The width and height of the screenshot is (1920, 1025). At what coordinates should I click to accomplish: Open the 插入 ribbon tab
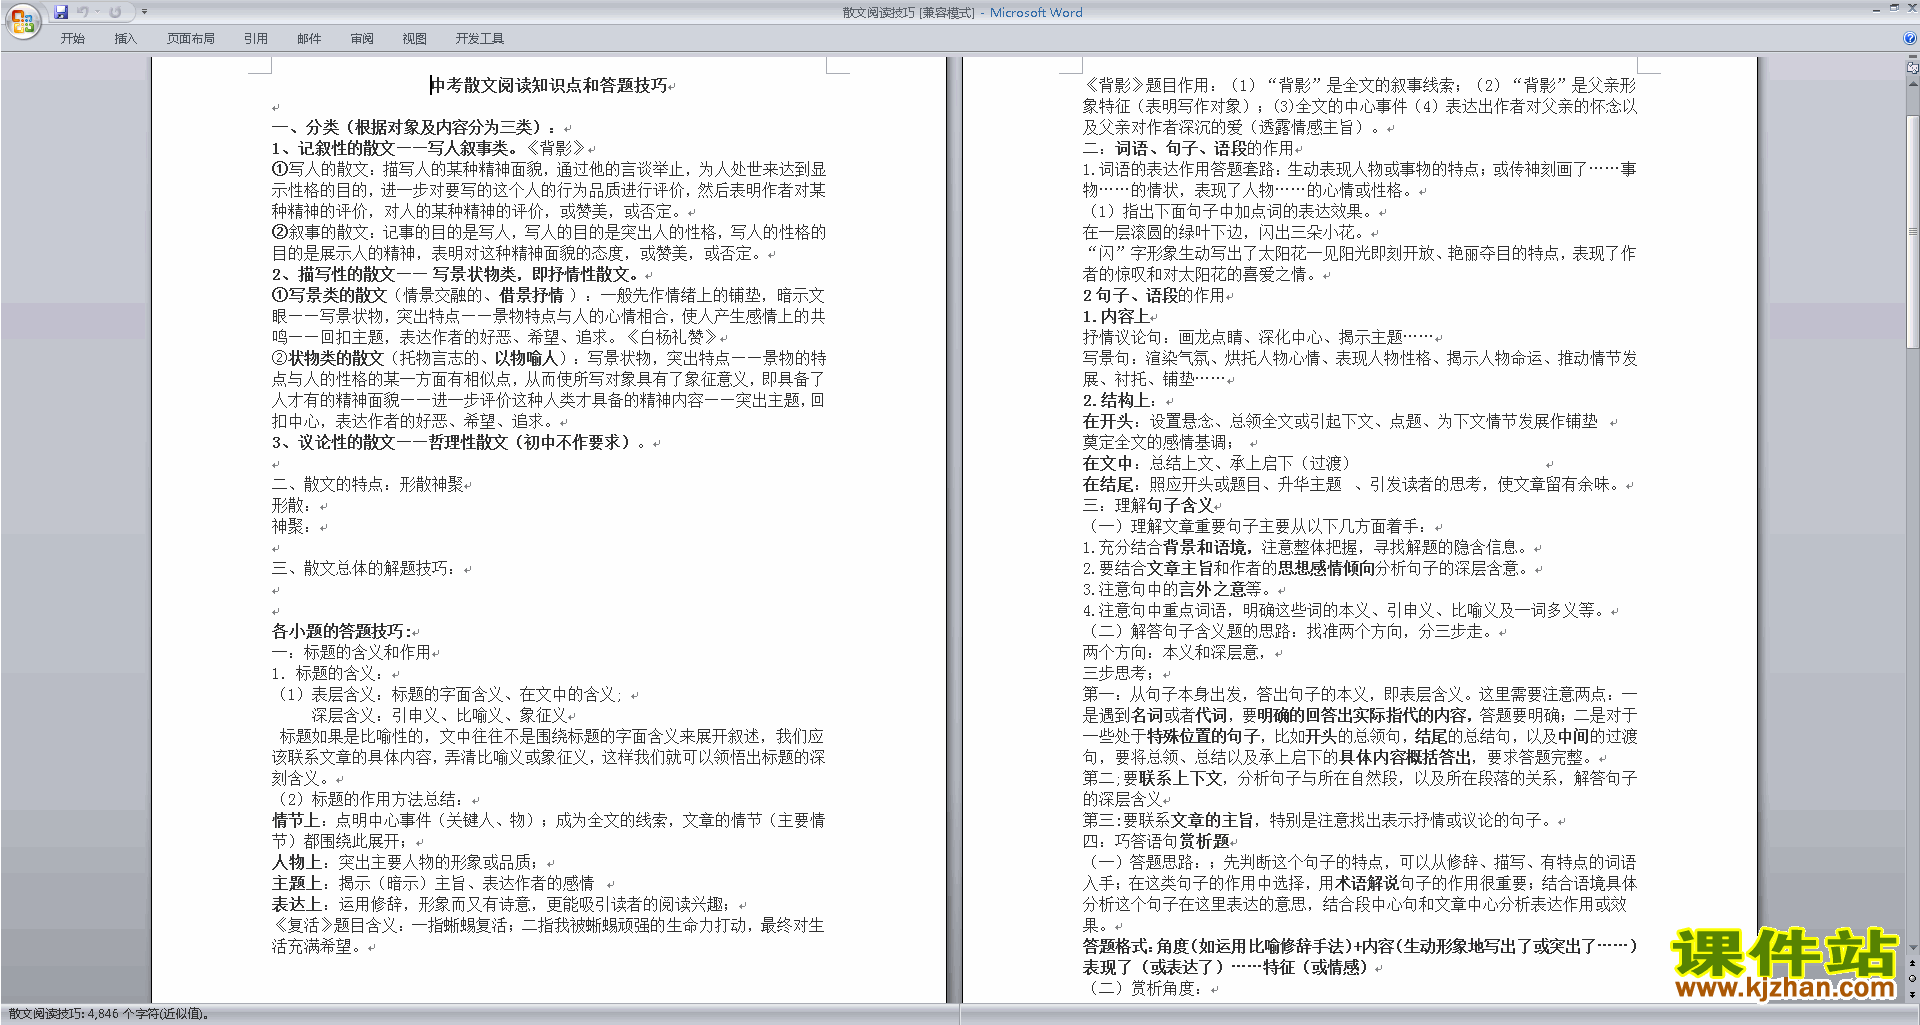point(125,39)
